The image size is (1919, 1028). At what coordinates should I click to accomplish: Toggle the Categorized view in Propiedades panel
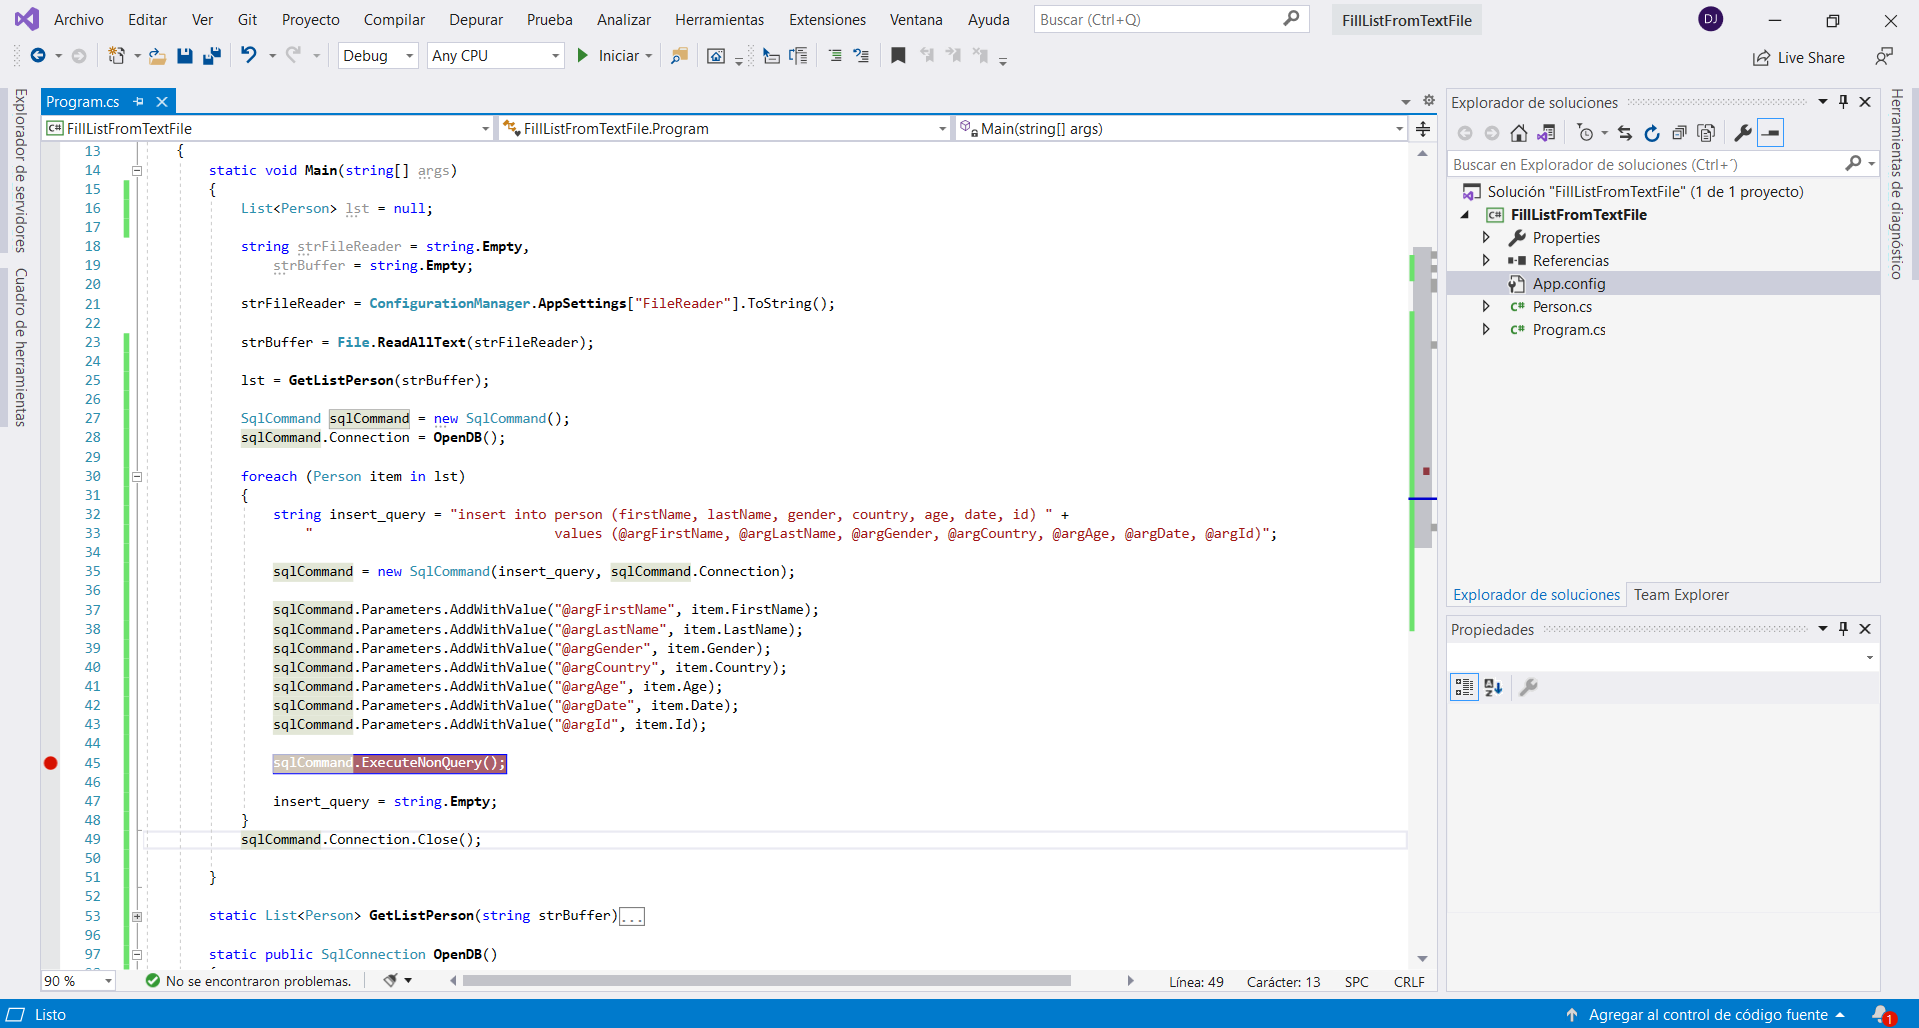pyautogui.click(x=1464, y=687)
